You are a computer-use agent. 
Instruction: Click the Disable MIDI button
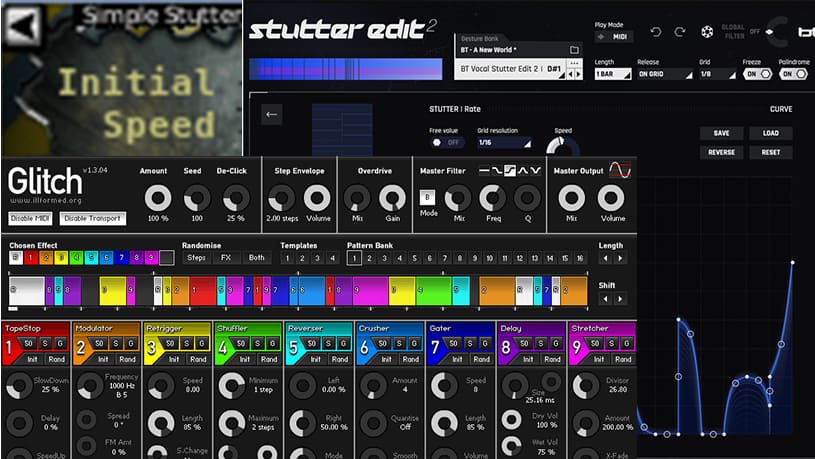(31, 218)
